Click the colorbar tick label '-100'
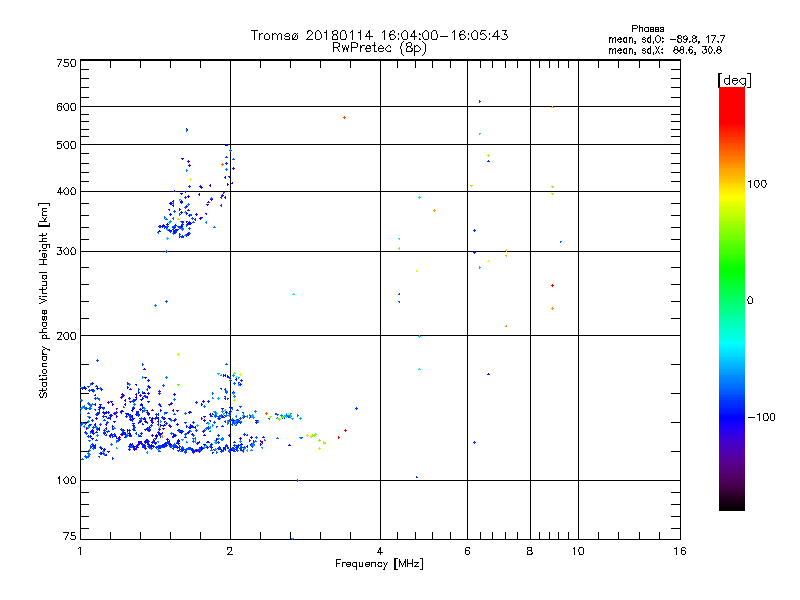This screenshot has width=800, height=600. tap(761, 417)
